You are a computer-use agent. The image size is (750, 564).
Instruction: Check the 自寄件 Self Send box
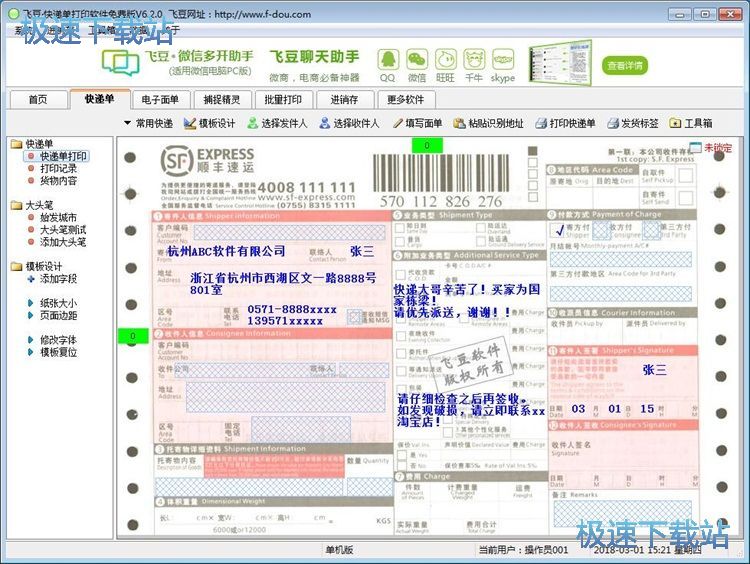point(686,198)
